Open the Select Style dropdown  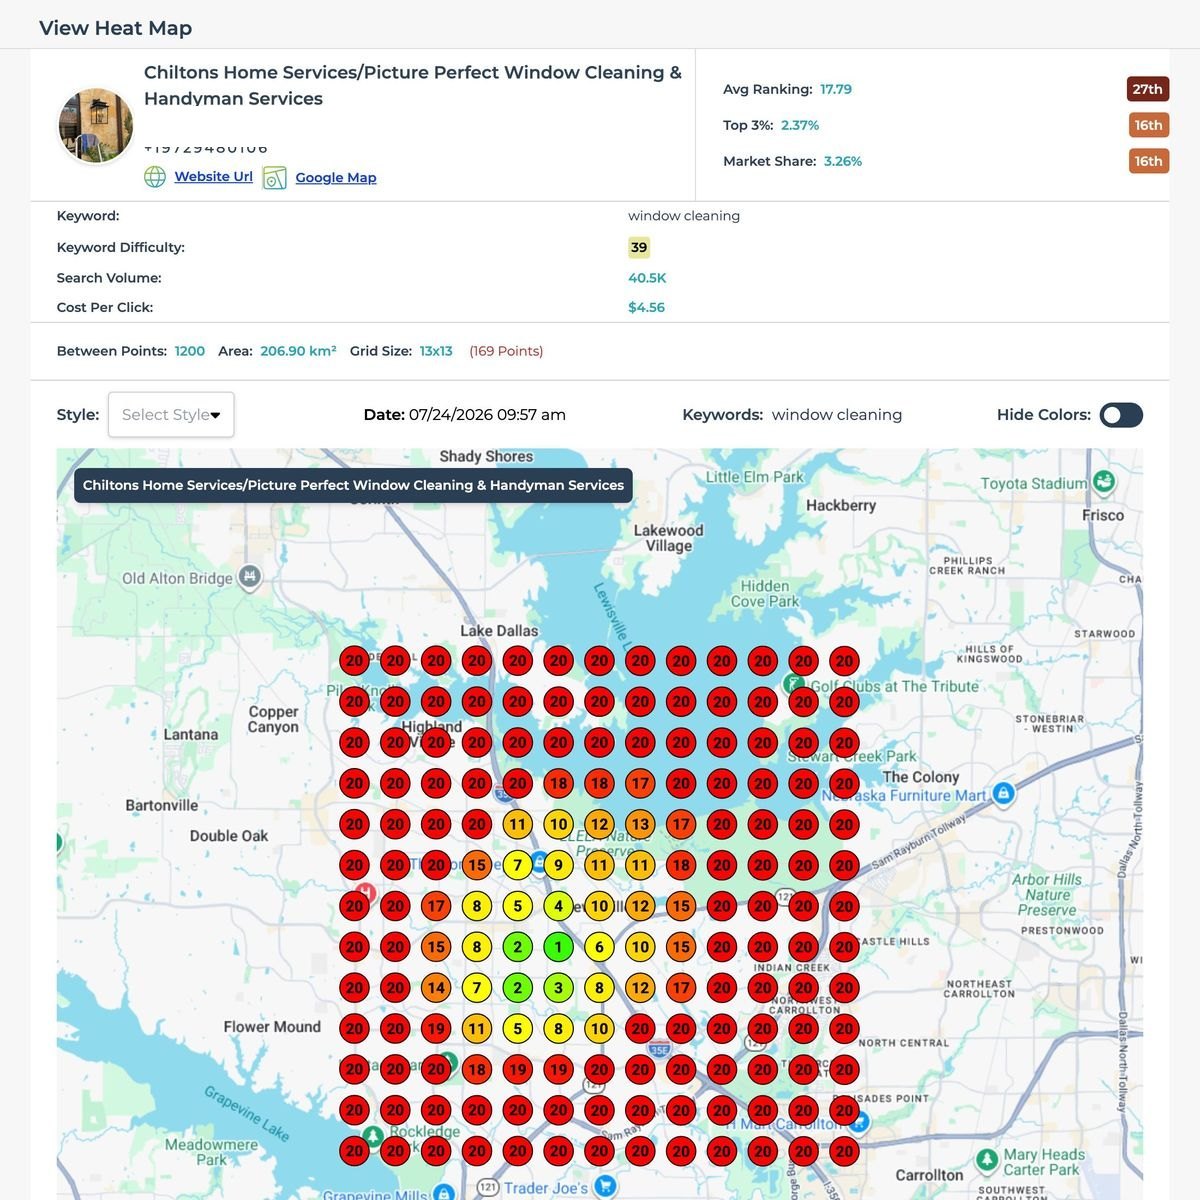[171, 414]
